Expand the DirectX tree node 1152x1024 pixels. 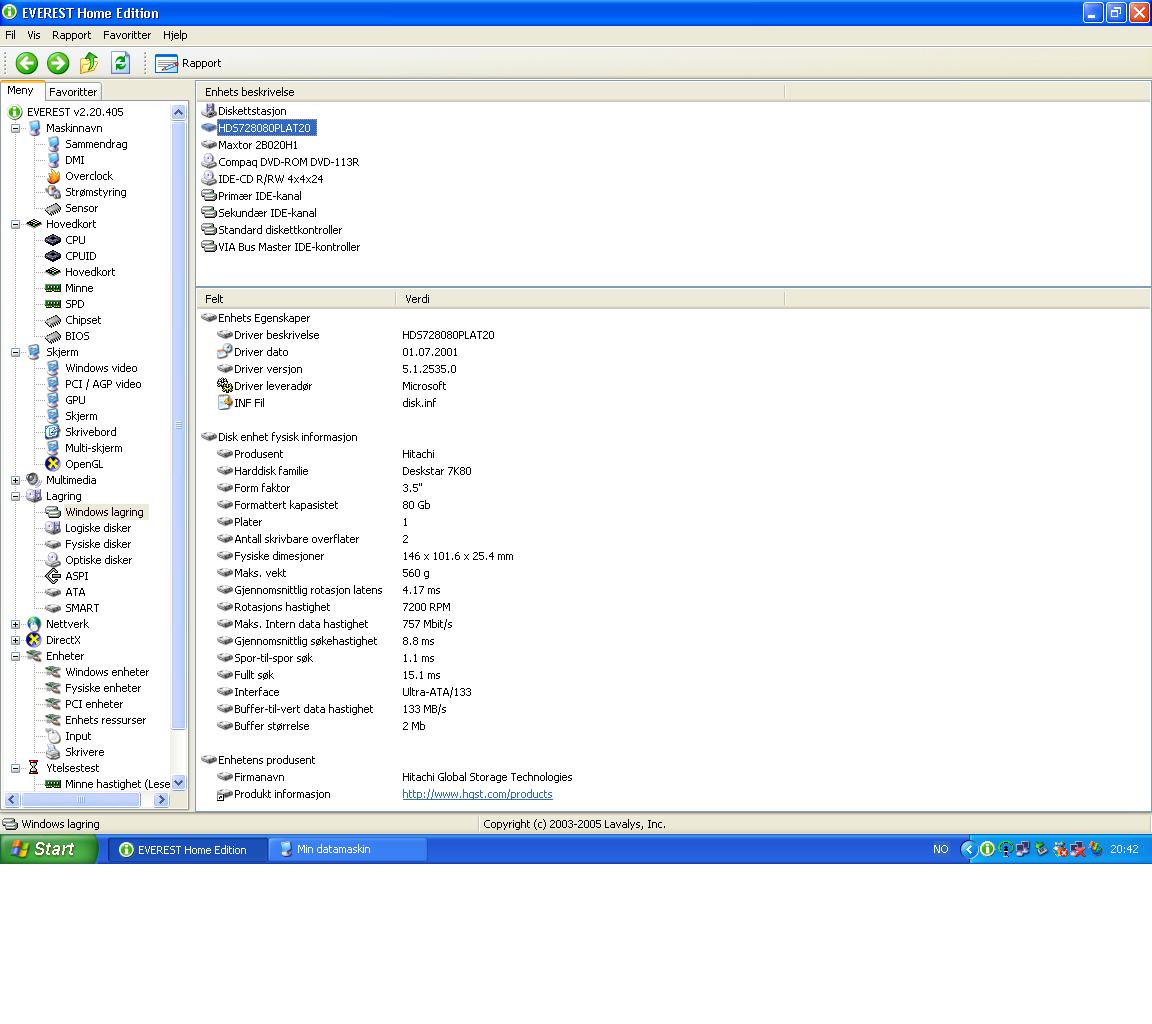[x=15, y=640]
